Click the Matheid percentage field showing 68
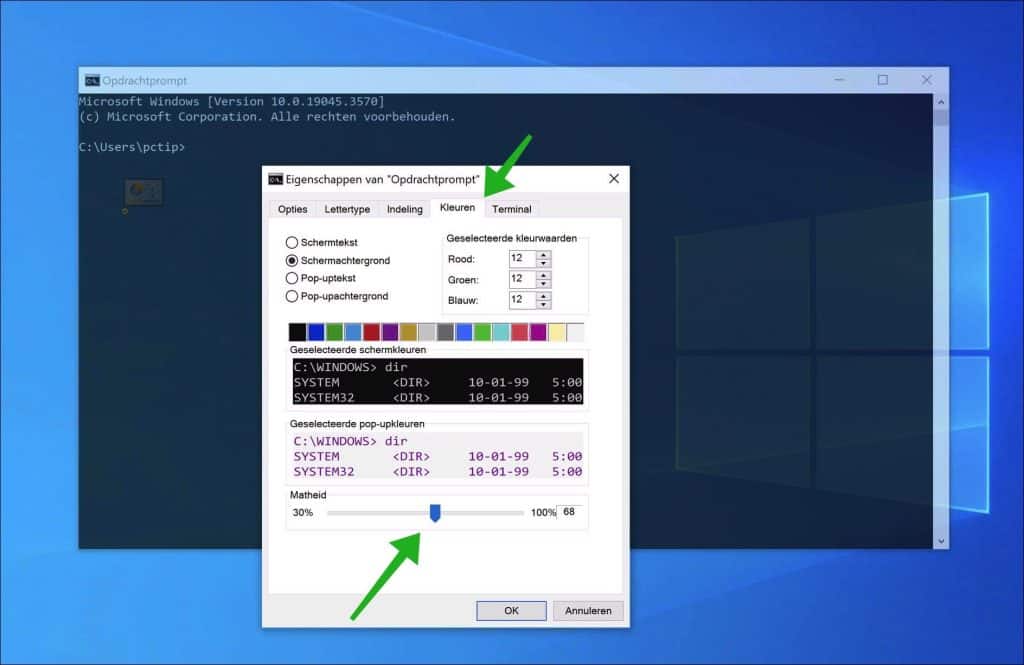Image resolution: width=1024 pixels, height=665 pixels. (x=569, y=512)
